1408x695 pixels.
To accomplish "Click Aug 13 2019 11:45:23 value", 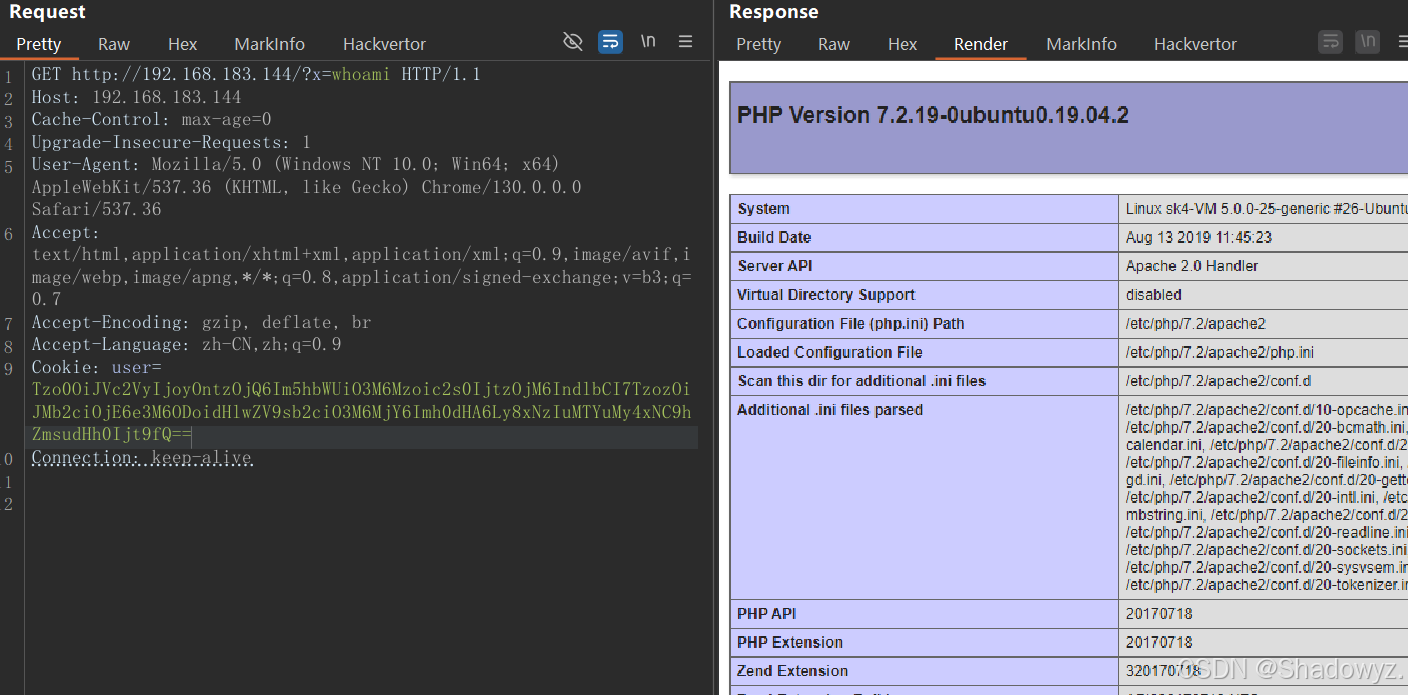I will point(1199,237).
